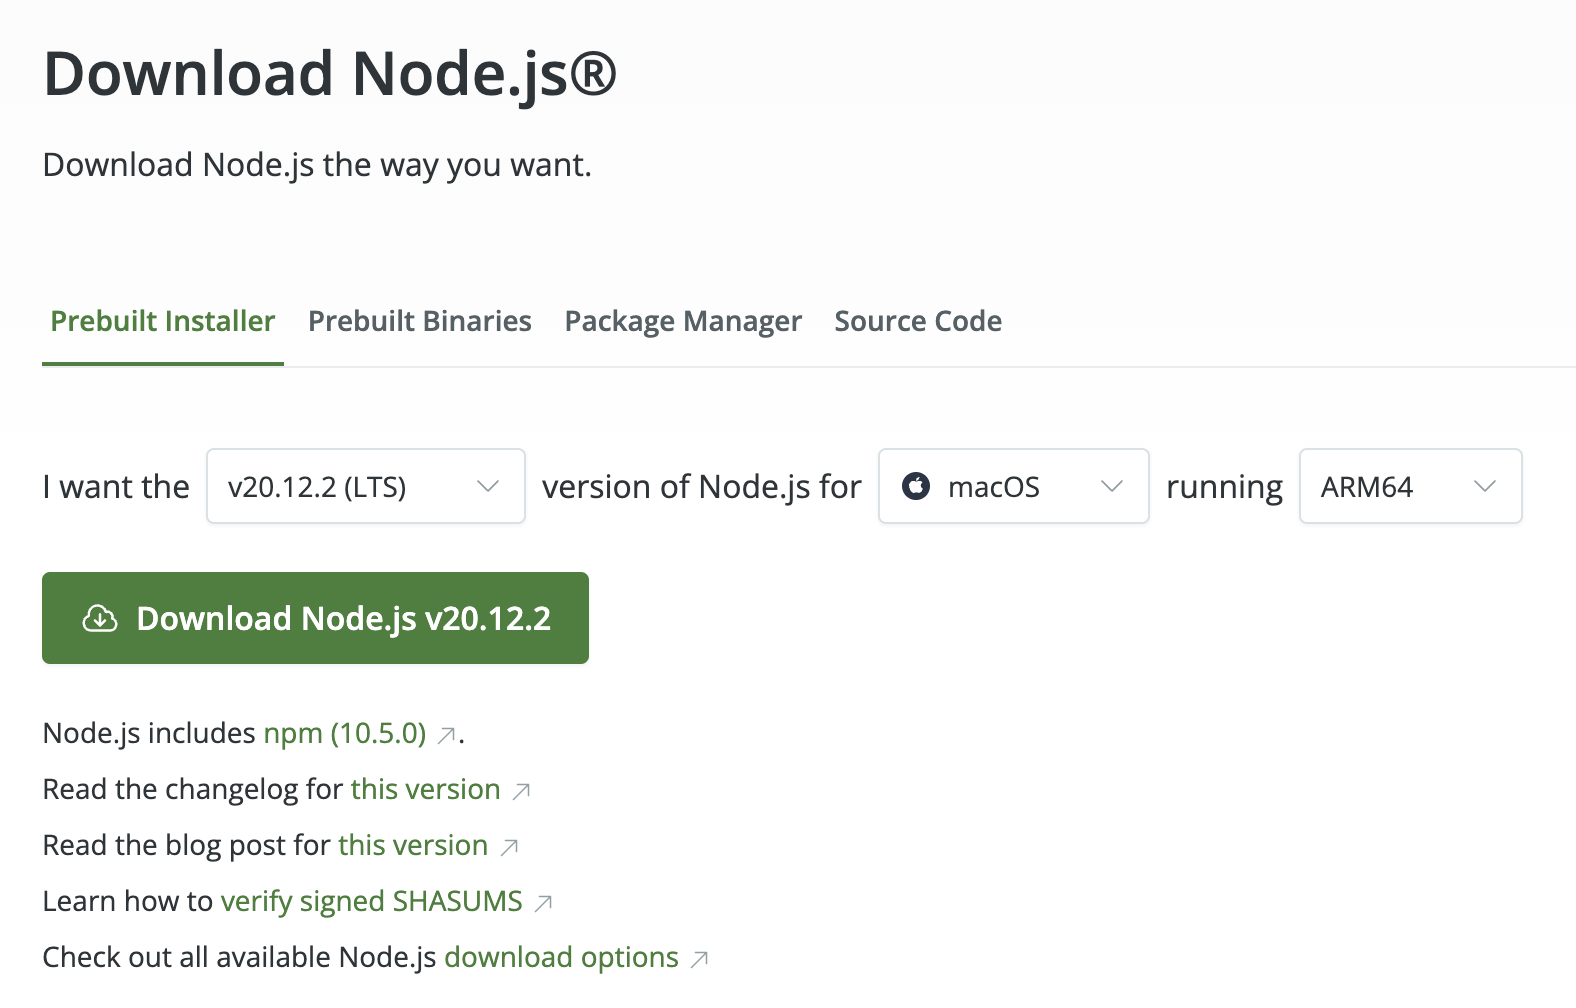
Task: Expand the v20.12.2 (LTS) version dropdown
Action: tap(365, 487)
